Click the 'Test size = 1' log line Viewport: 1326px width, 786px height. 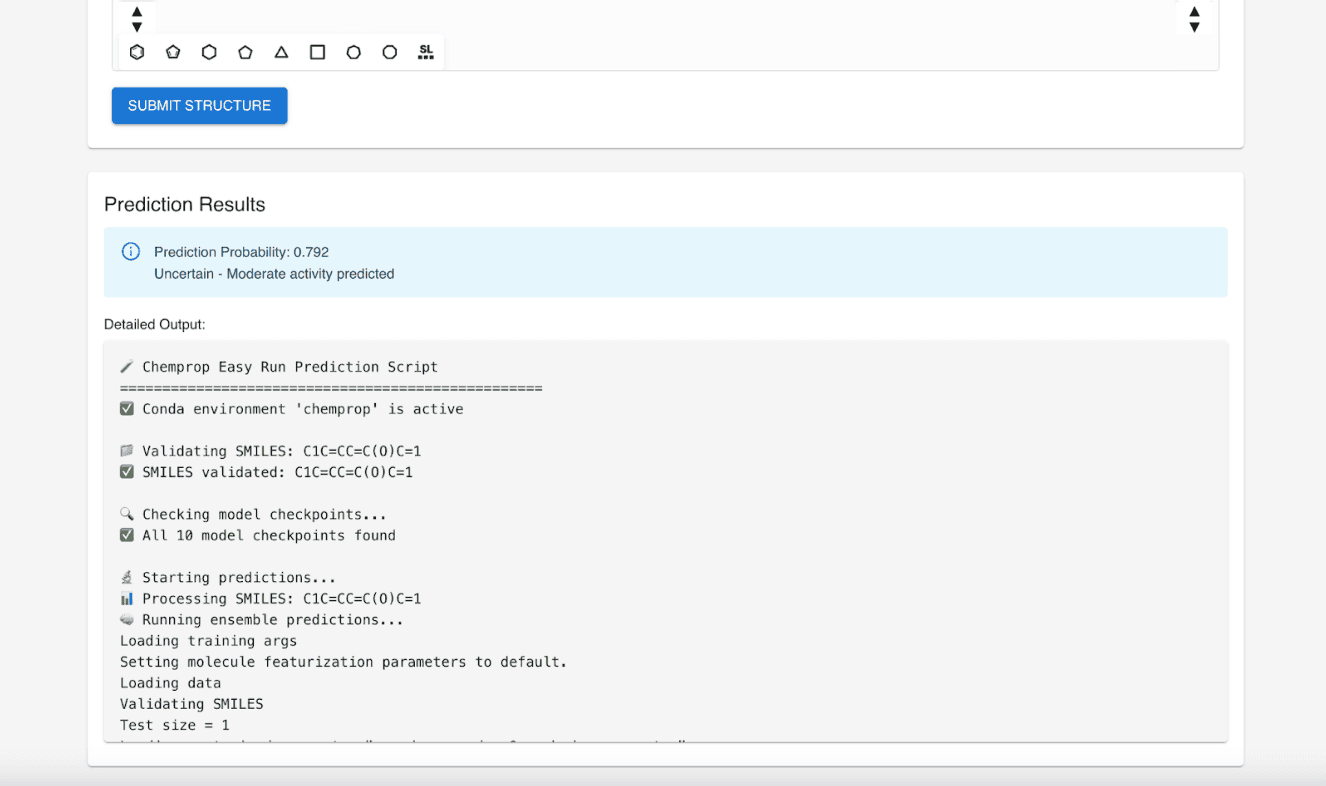175,725
